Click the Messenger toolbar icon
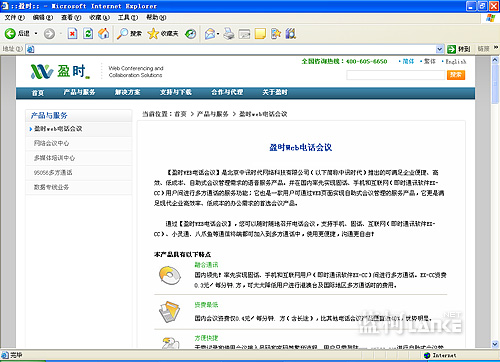The width and height of the screenshot is (500, 362). coord(276,33)
